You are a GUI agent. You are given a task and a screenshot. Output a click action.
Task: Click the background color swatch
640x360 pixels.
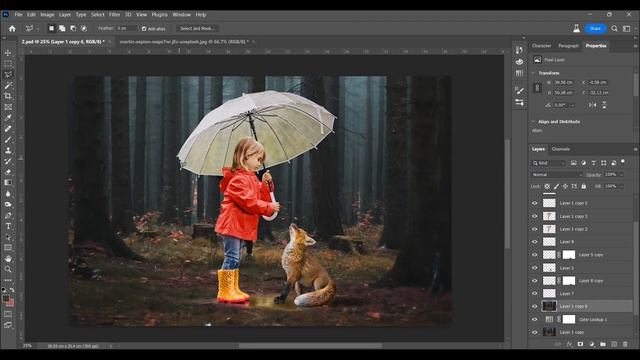point(10,303)
